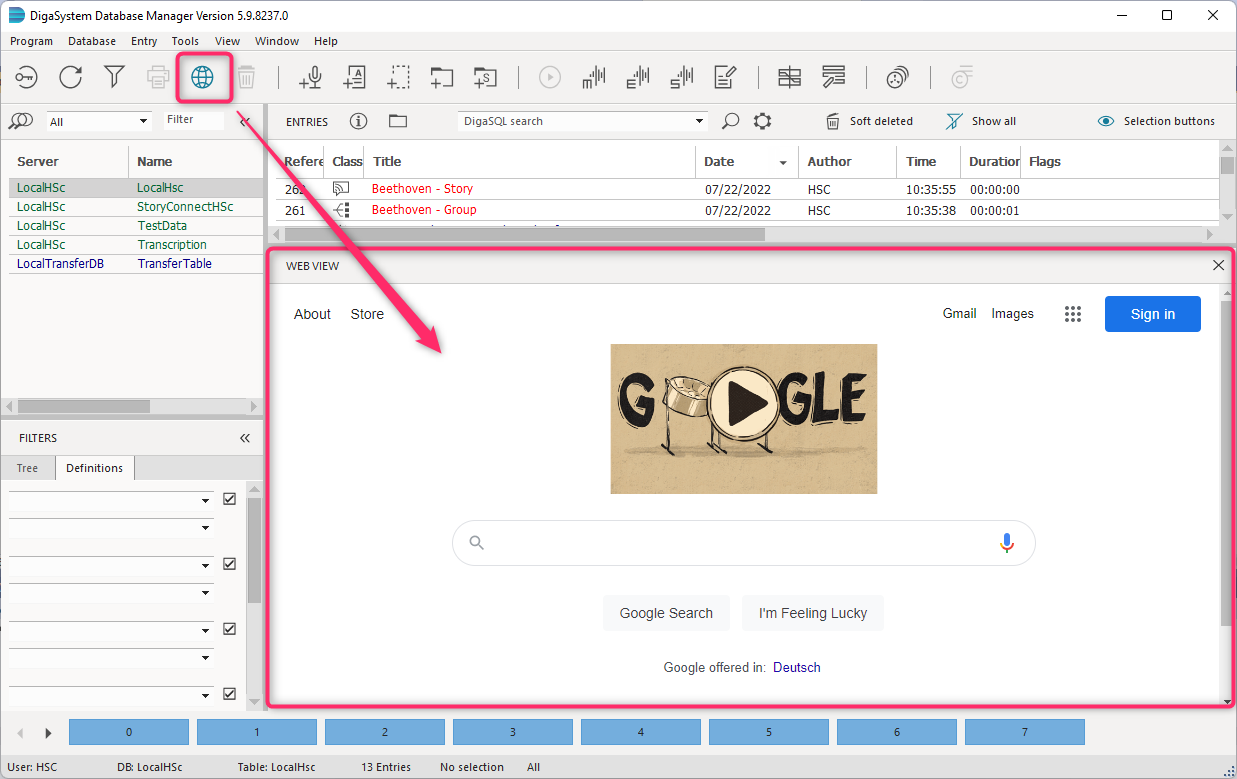Click the Google Sign in button
The width and height of the screenshot is (1237, 779).
(1152, 314)
